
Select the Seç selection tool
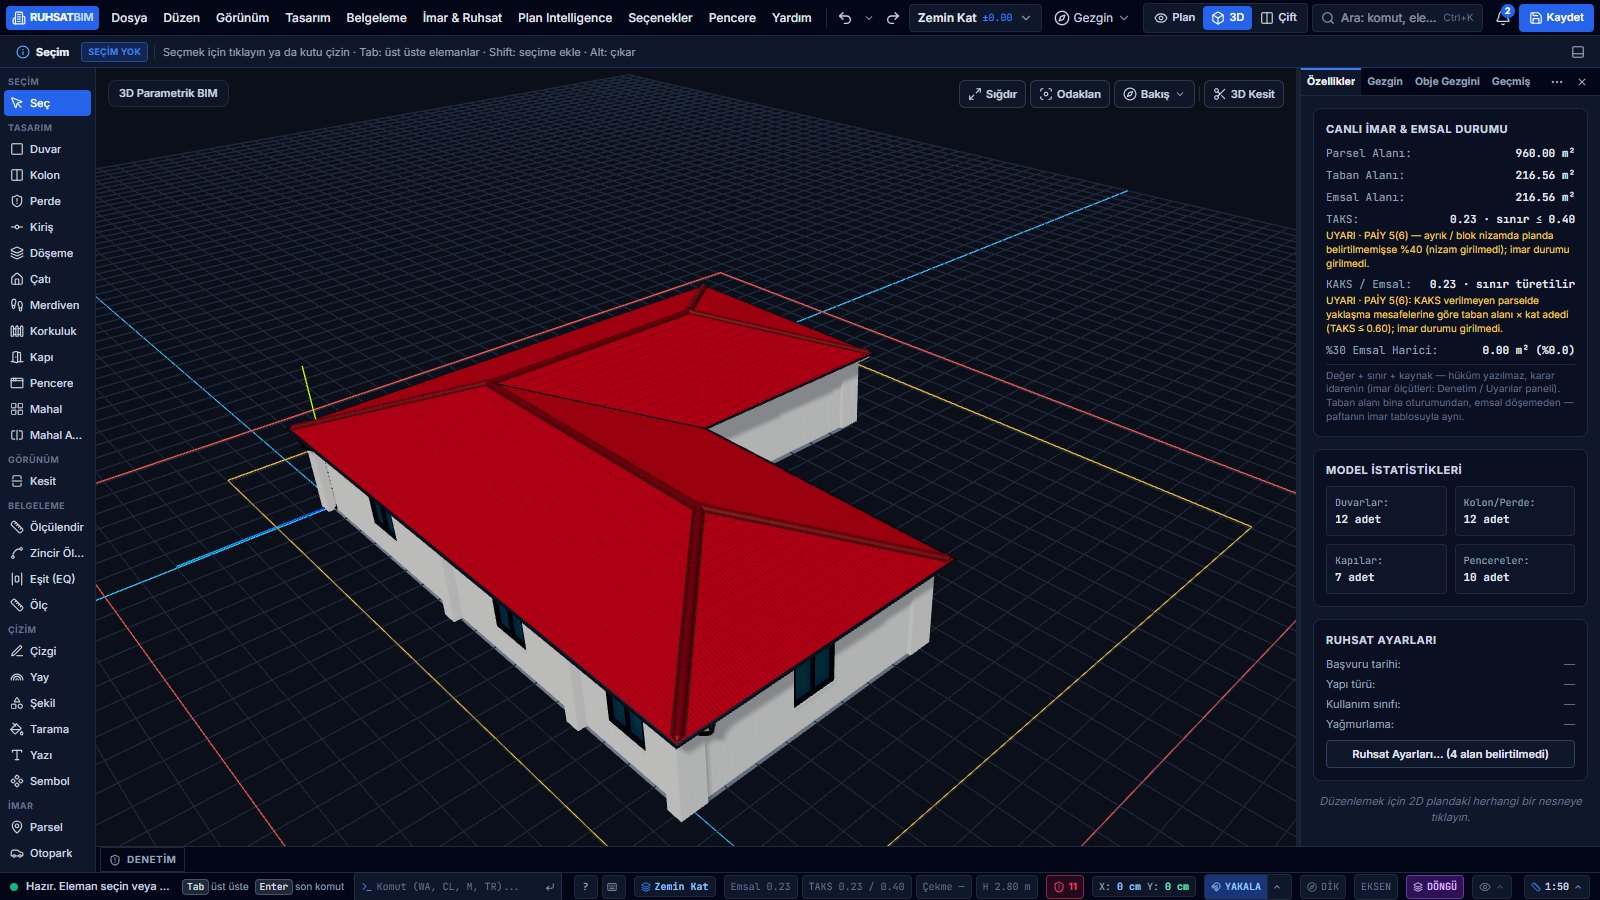[x=47, y=103]
